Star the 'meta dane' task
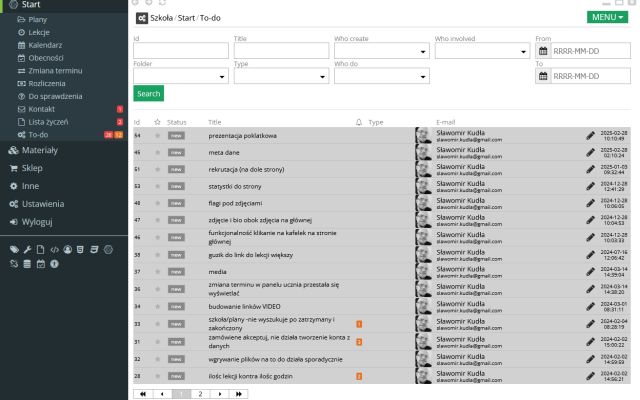Image resolution: width=640 pixels, height=400 pixels. [x=157, y=153]
